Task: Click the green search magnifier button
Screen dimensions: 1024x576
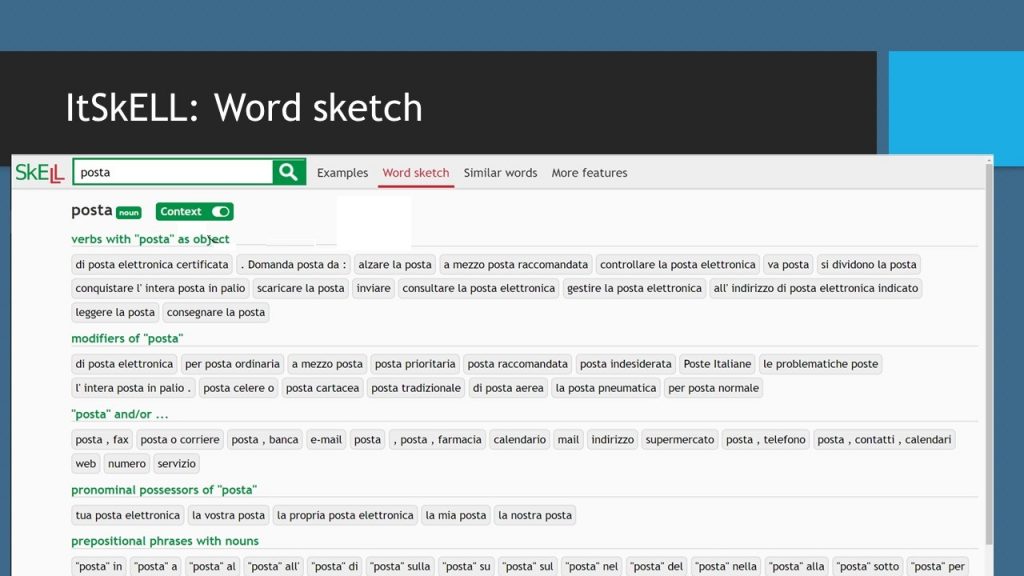Action: [288, 172]
